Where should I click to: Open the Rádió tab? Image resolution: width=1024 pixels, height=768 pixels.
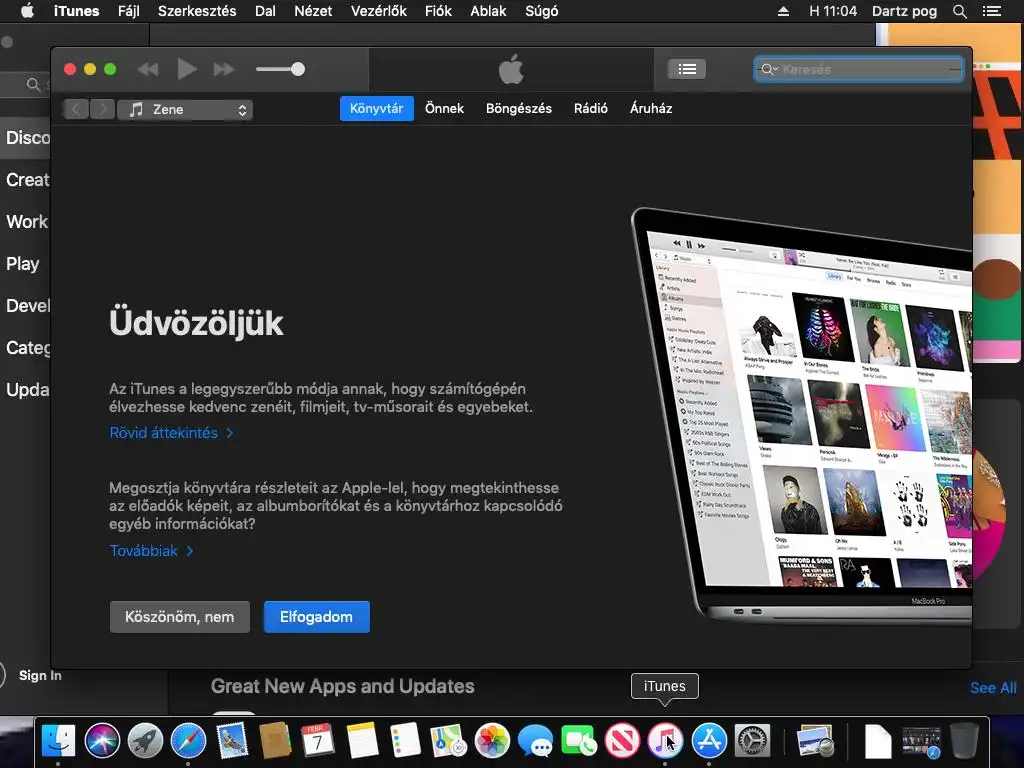pyautogui.click(x=590, y=108)
